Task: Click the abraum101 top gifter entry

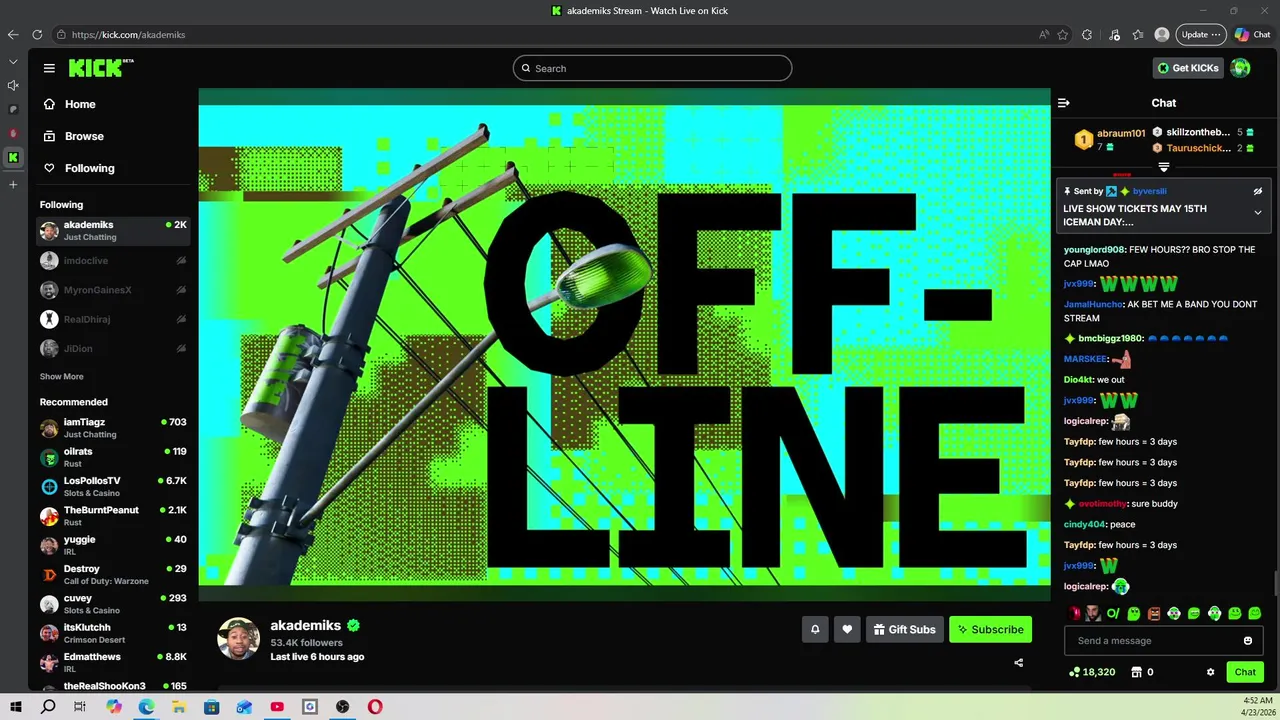Action: pos(1110,140)
